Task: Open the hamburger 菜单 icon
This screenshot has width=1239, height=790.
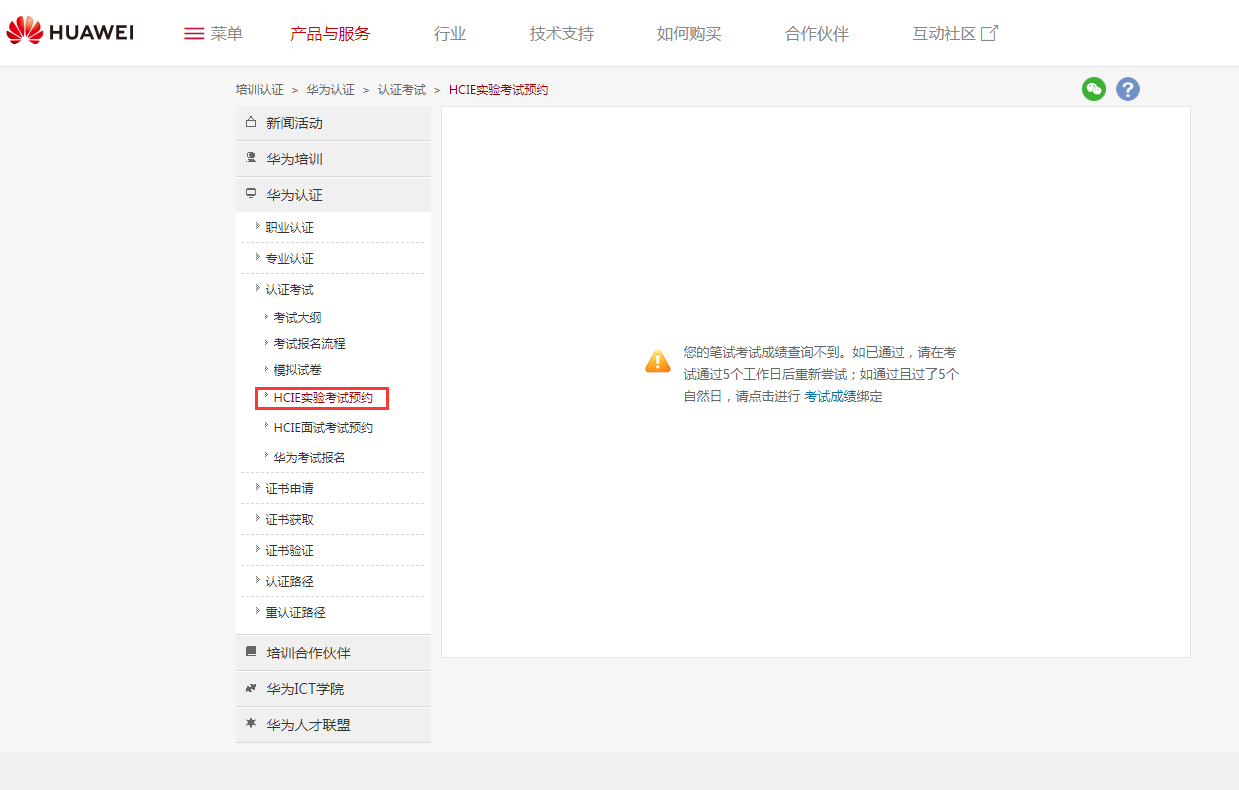Action: [194, 34]
